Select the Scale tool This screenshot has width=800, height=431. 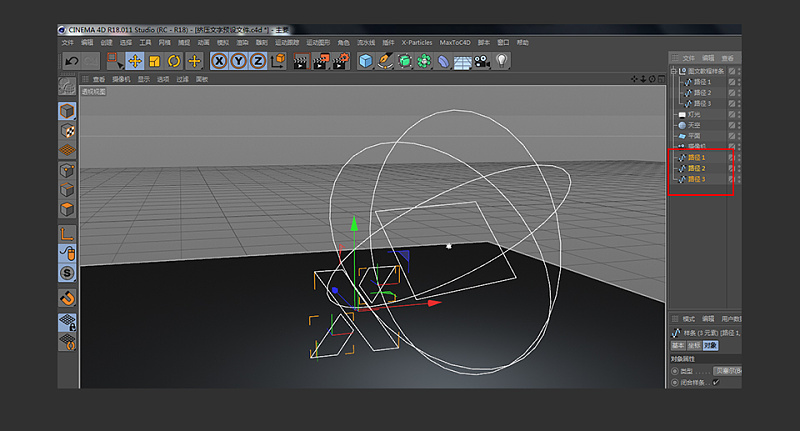click(154, 61)
